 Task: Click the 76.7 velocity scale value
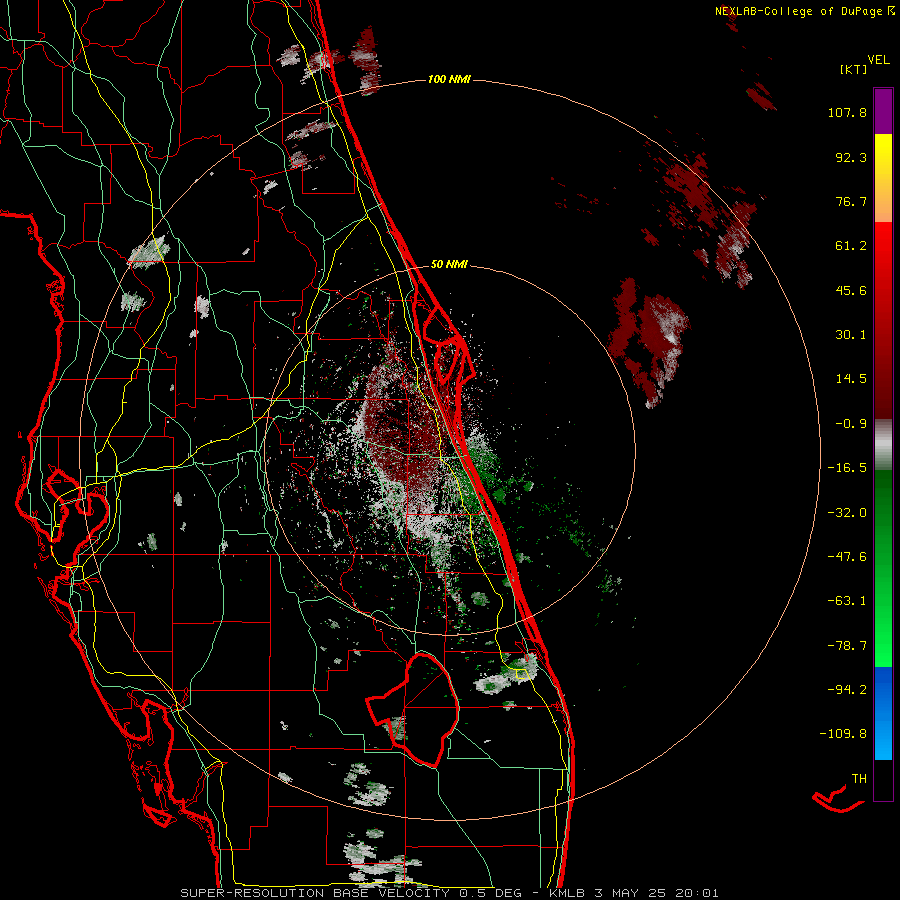(x=851, y=201)
